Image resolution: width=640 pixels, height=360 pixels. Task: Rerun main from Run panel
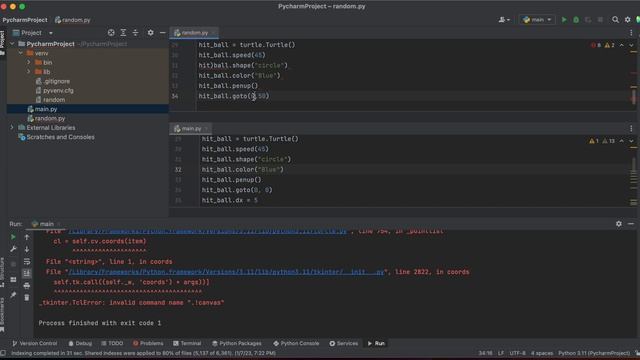point(13,237)
